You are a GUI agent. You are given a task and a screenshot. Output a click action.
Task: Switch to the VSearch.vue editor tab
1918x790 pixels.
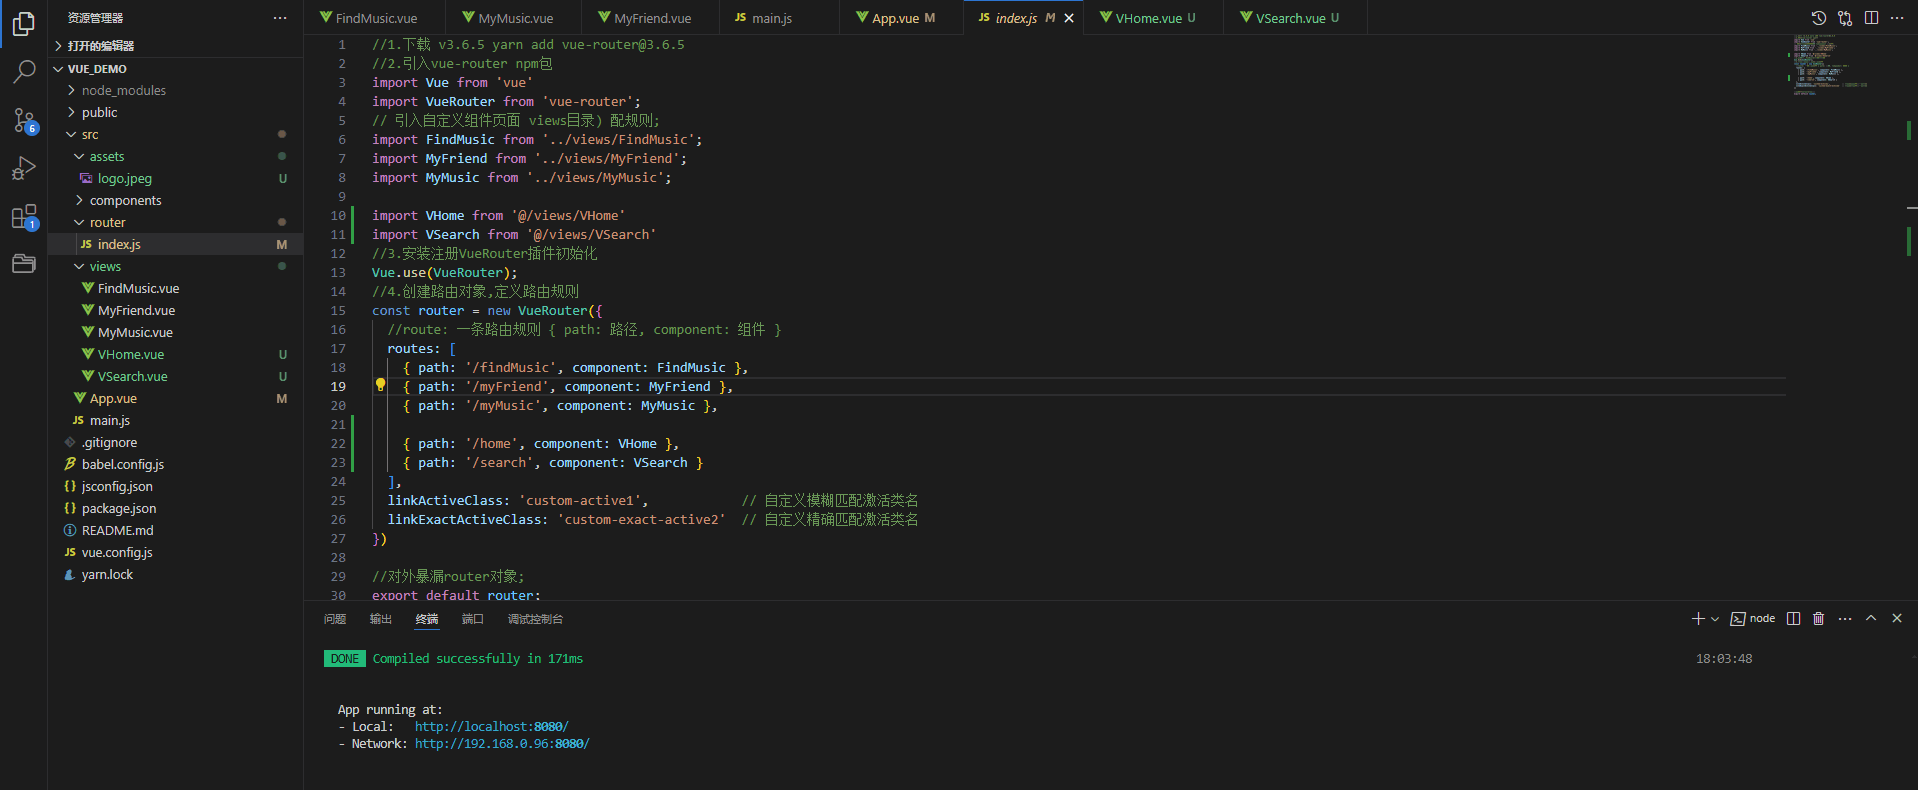pyautogui.click(x=1296, y=18)
